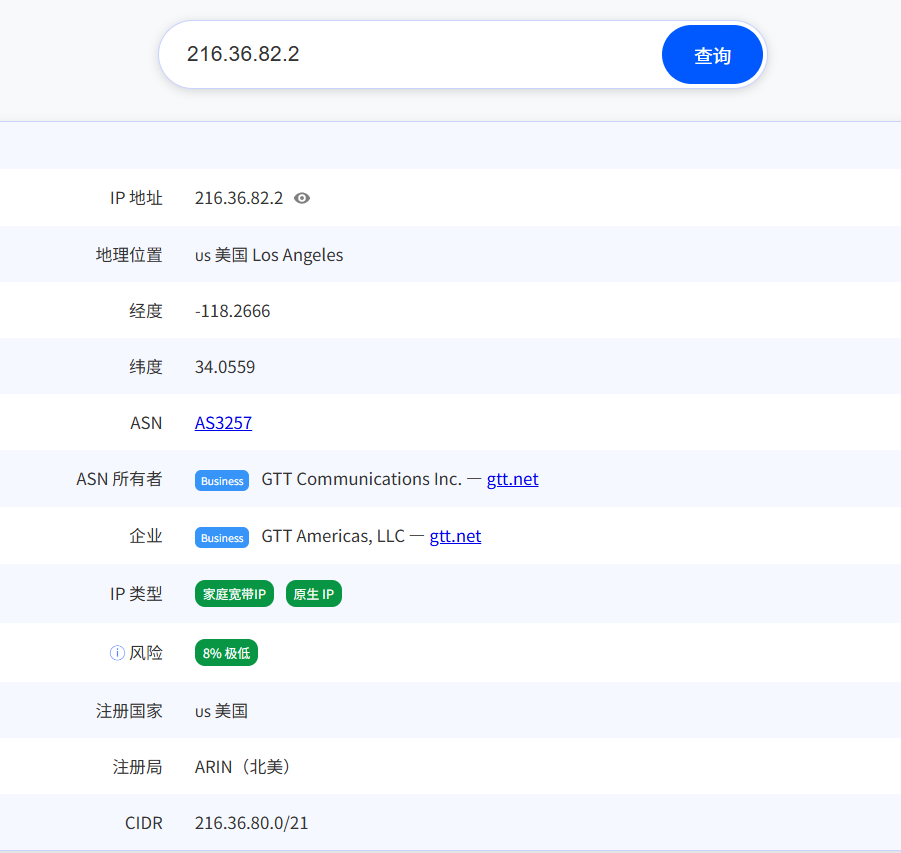Click the 原生 IP tag
901x853 pixels.
pyautogui.click(x=314, y=595)
